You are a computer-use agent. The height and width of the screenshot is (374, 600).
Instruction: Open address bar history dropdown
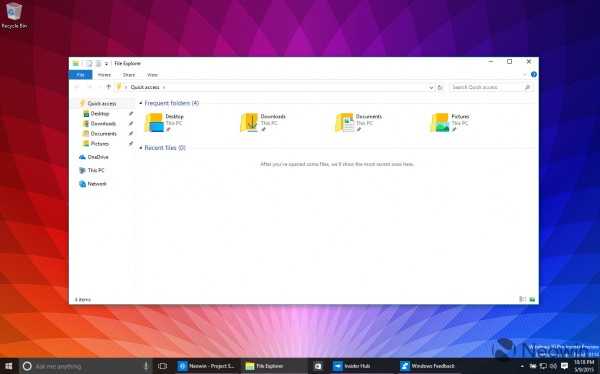(431, 88)
